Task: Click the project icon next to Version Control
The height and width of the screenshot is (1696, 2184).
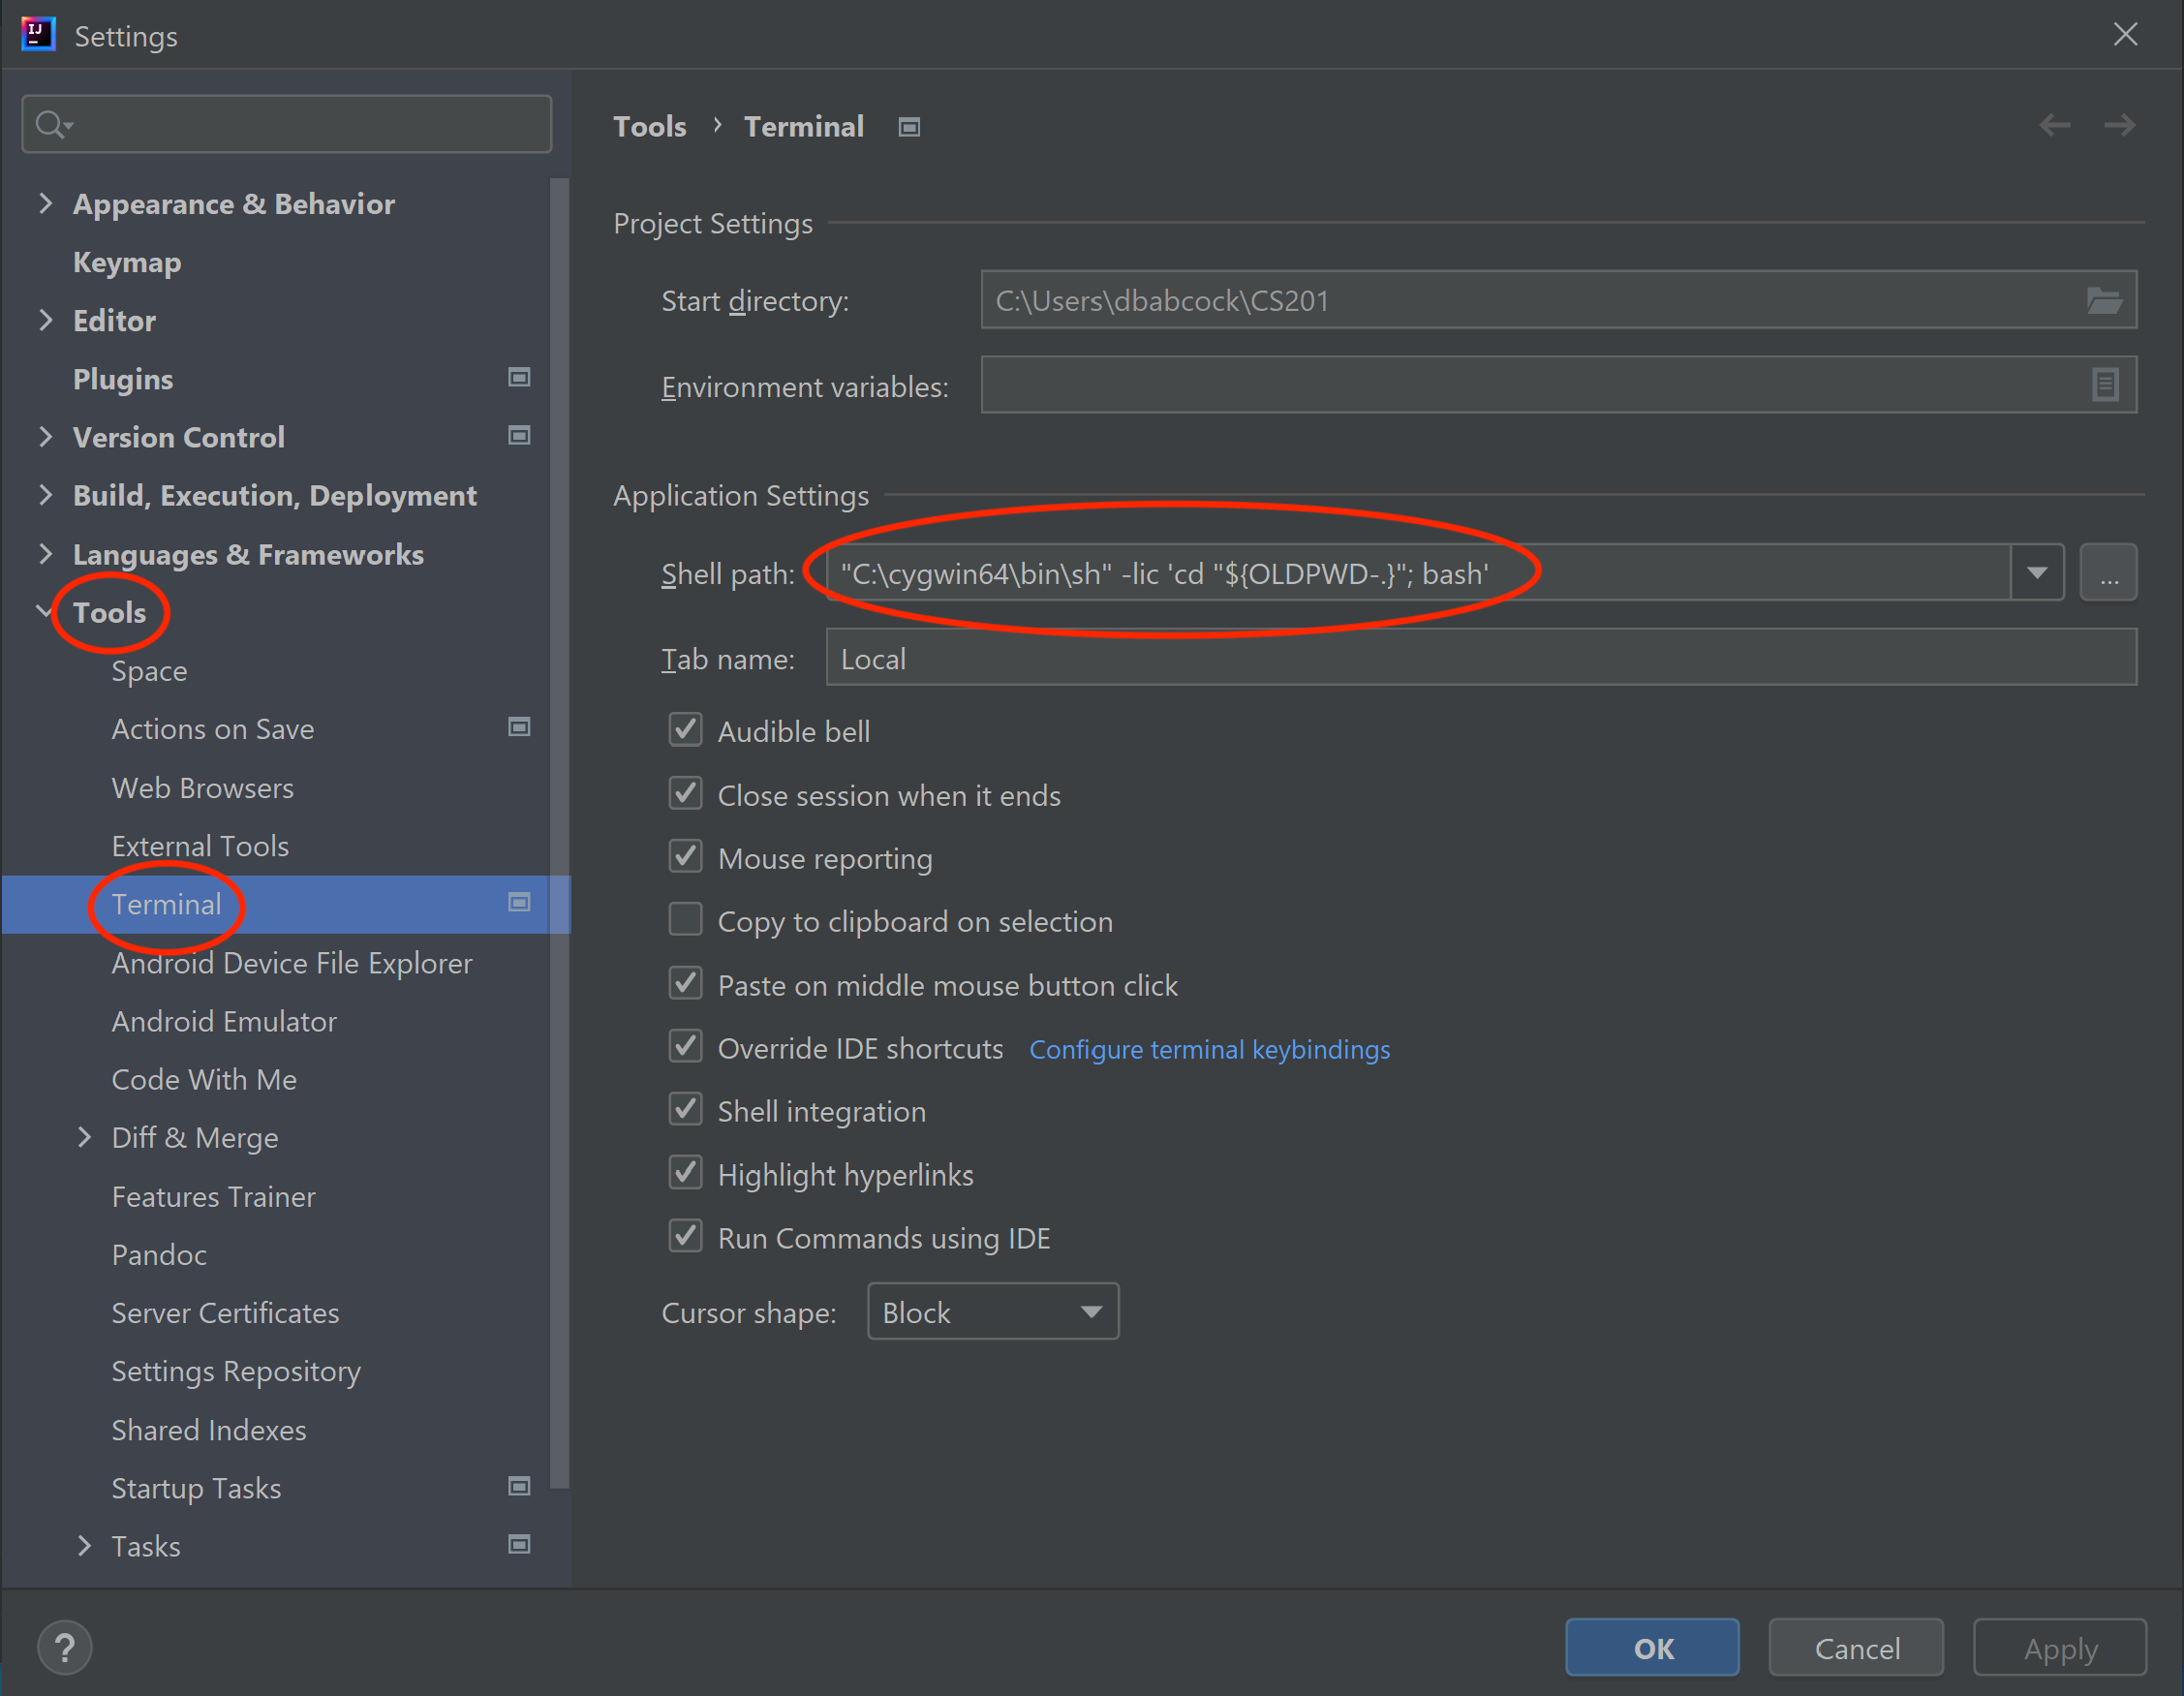Action: (519, 435)
